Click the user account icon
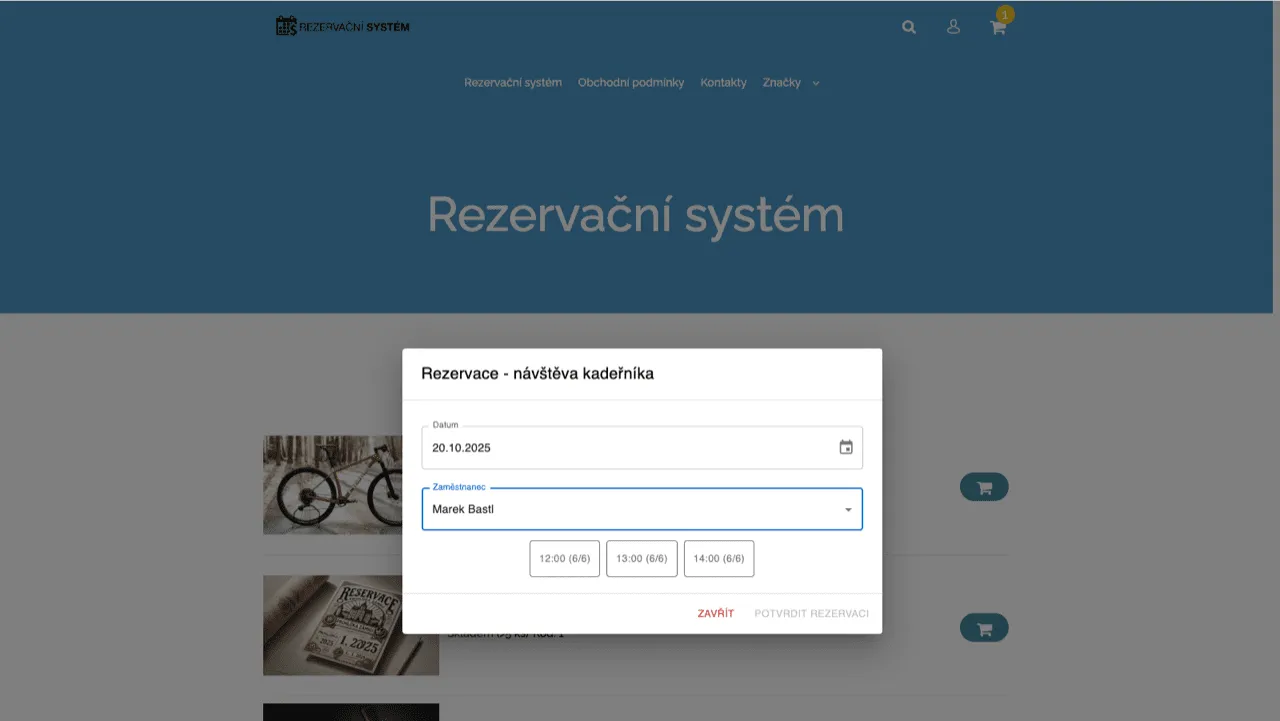Viewport: 1280px width, 721px height. [952, 27]
